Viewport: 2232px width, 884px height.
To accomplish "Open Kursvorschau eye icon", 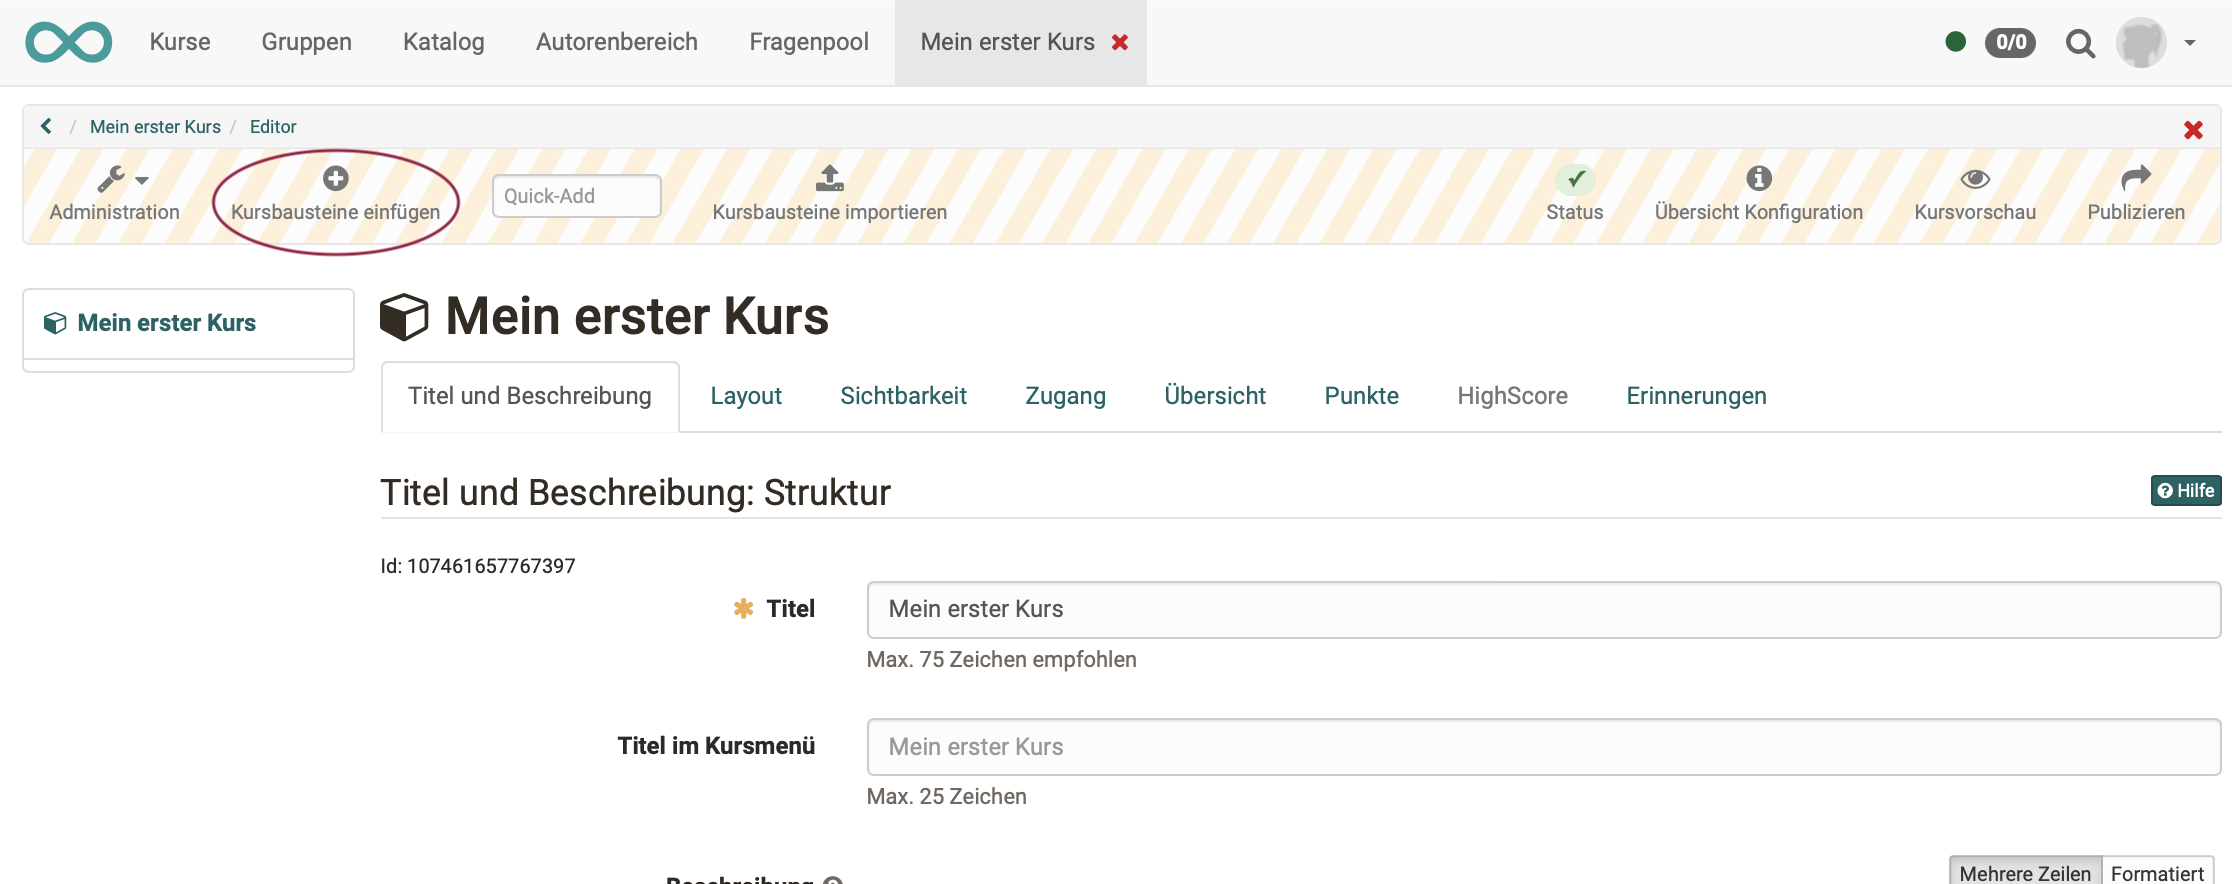I will [x=1975, y=179].
